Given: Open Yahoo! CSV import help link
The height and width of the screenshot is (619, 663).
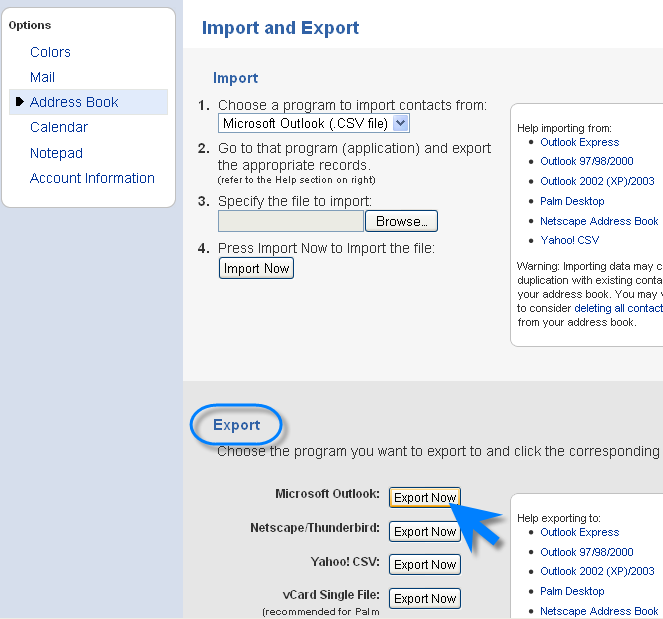Looking at the screenshot, I should point(570,240).
